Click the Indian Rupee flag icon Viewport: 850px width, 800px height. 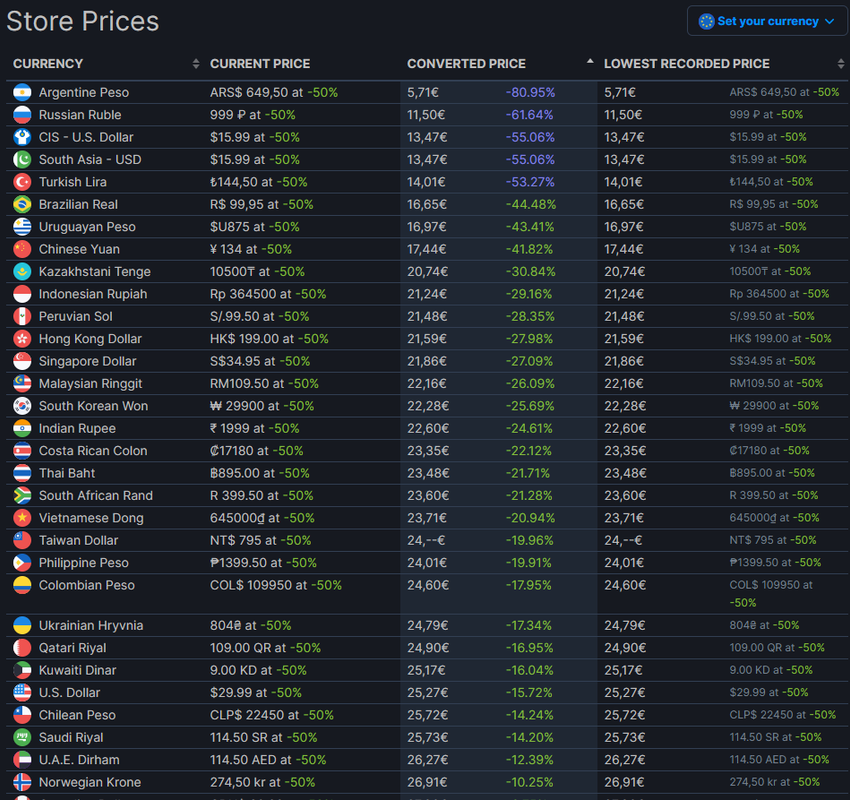[22, 428]
